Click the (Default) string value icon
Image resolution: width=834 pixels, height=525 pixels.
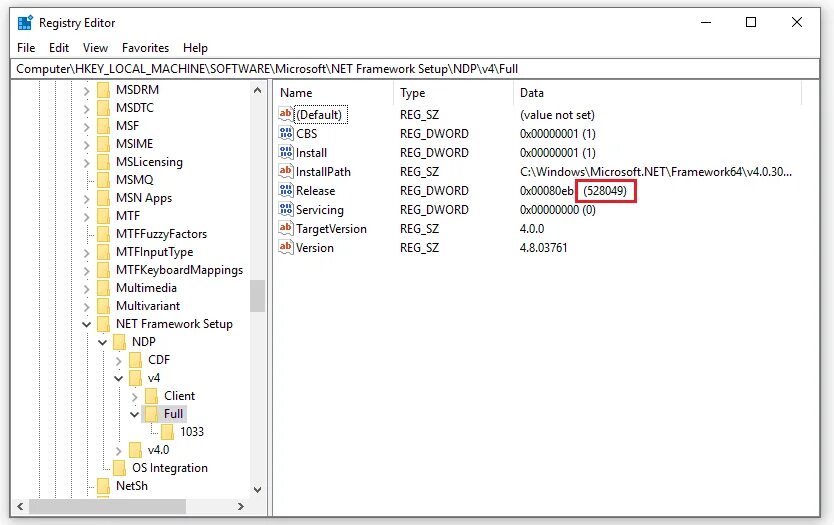pos(286,114)
